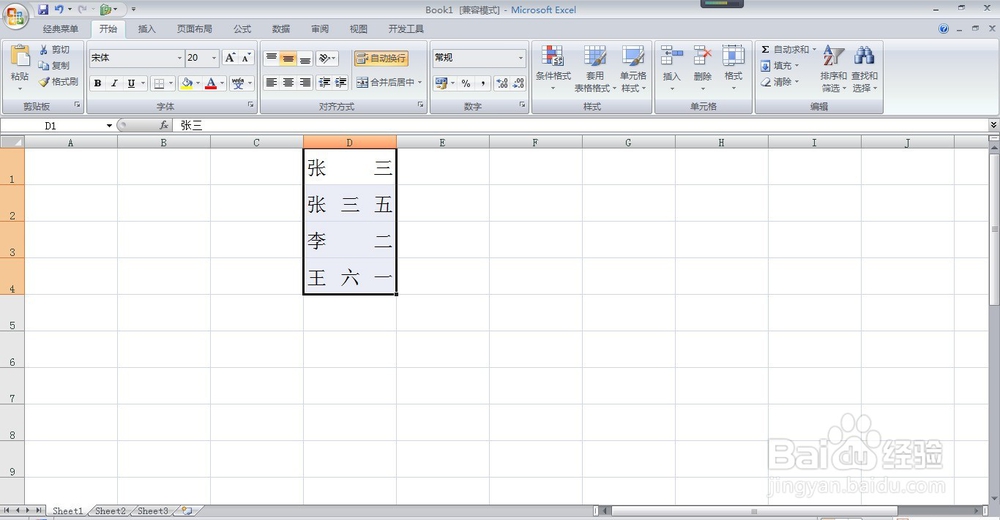Open the 数据 ribbon tab

point(281,29)
